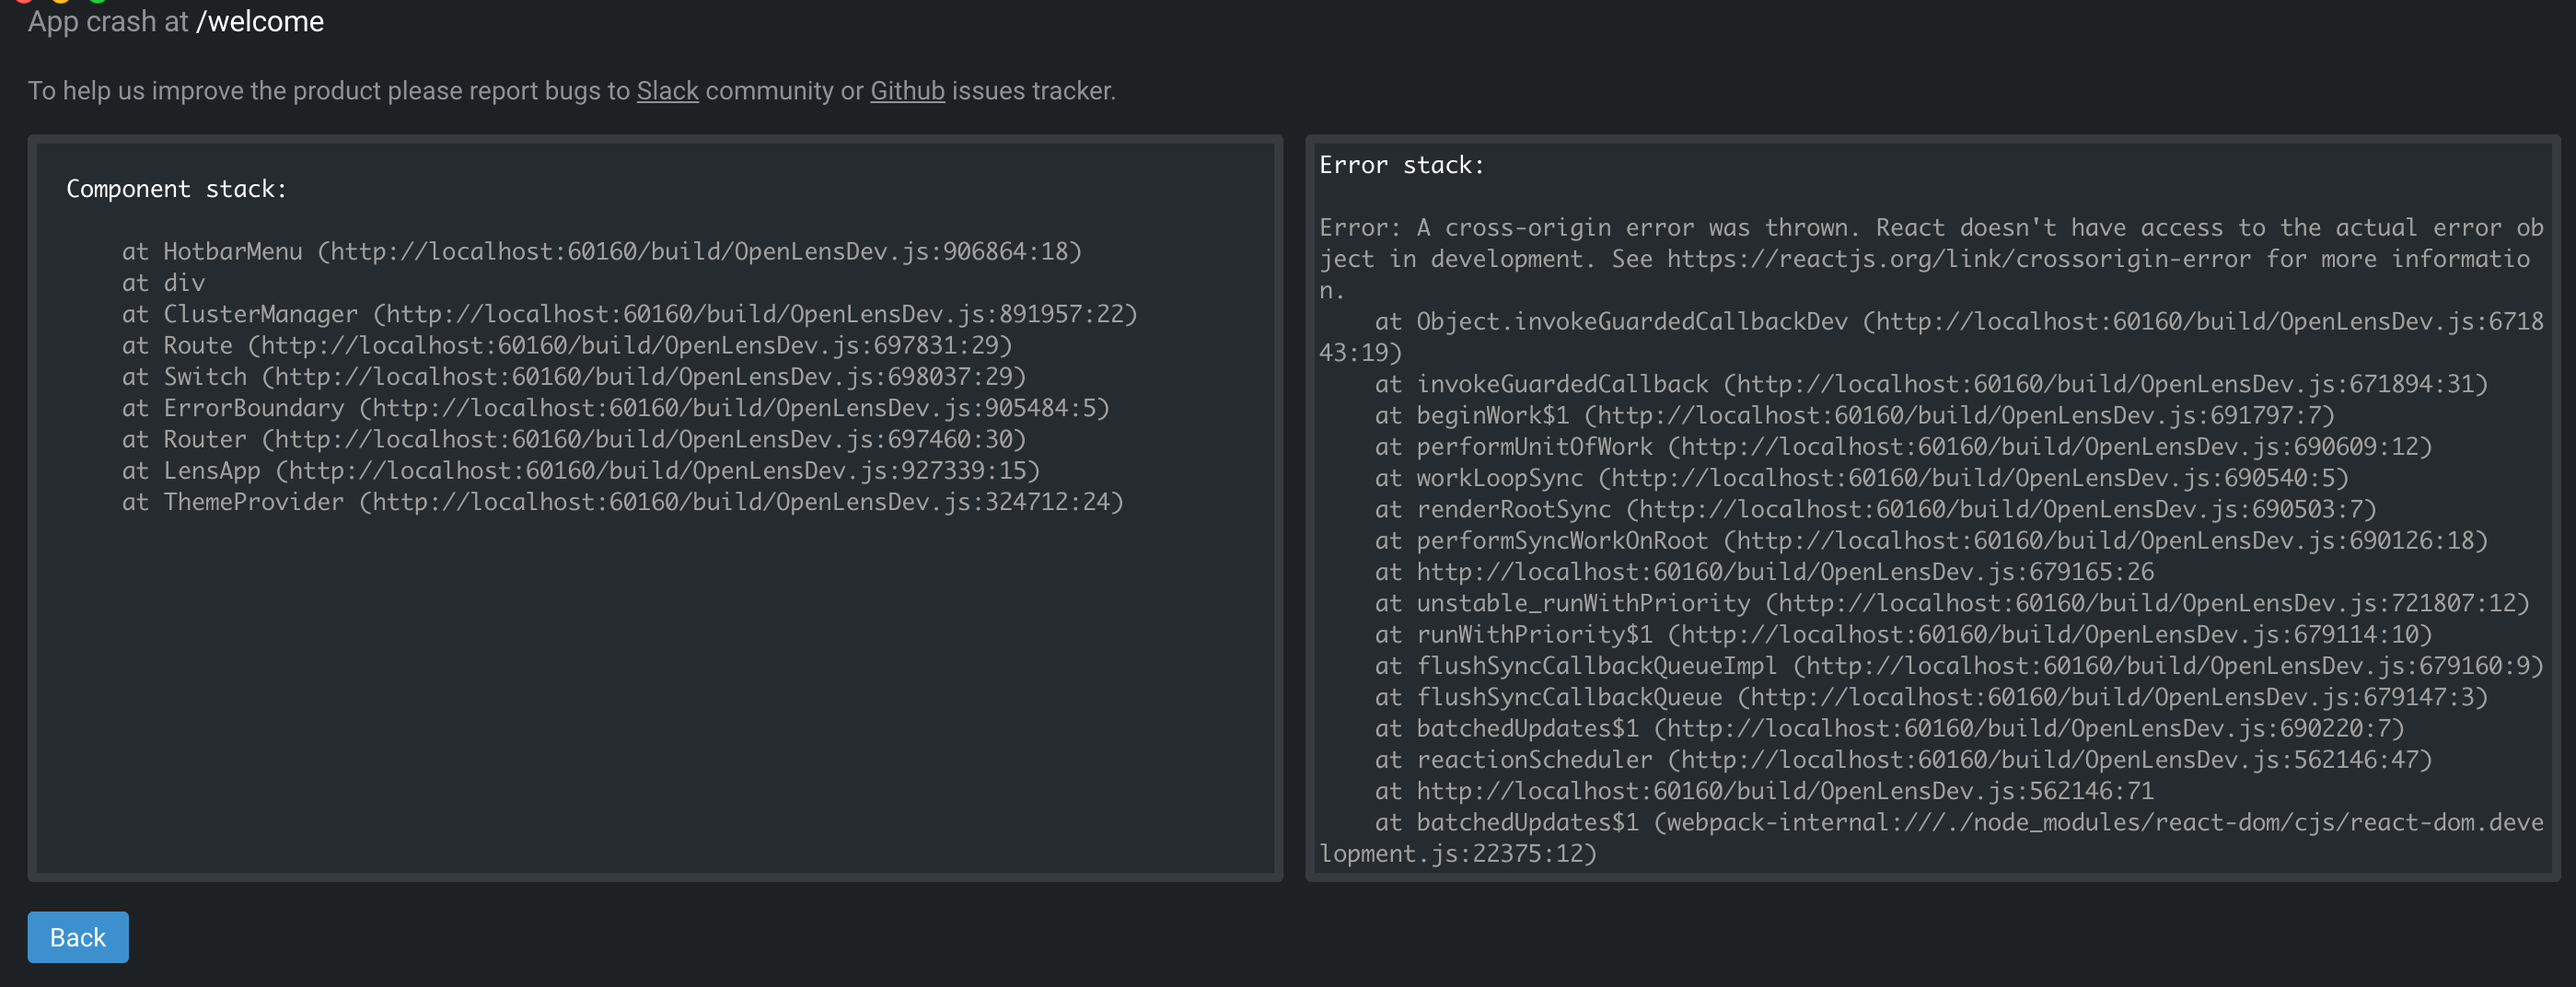Viewport: 2576px width, 987px height.
Task: Click the 'App crash at /welcome' heading
Action: pyautogui.click(x=176, y=21)
